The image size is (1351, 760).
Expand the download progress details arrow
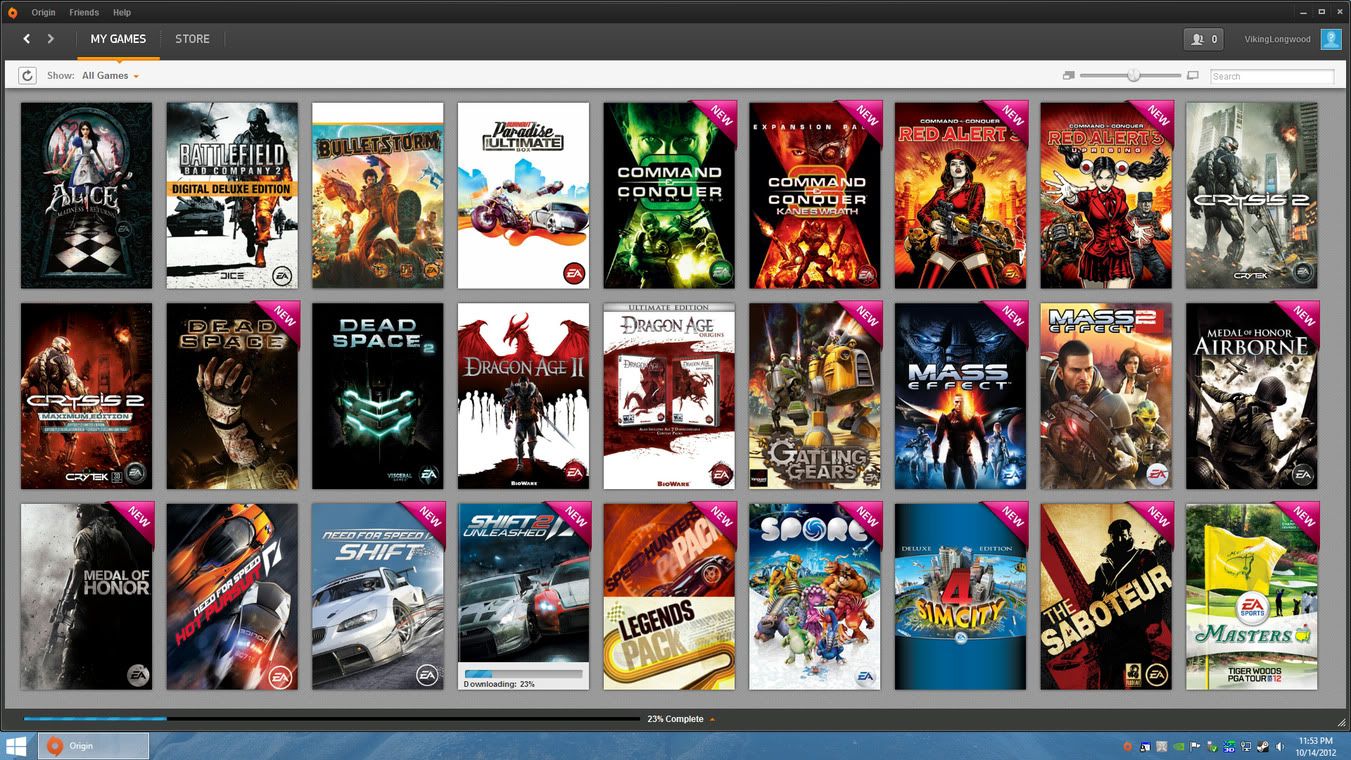coord(712,719)
